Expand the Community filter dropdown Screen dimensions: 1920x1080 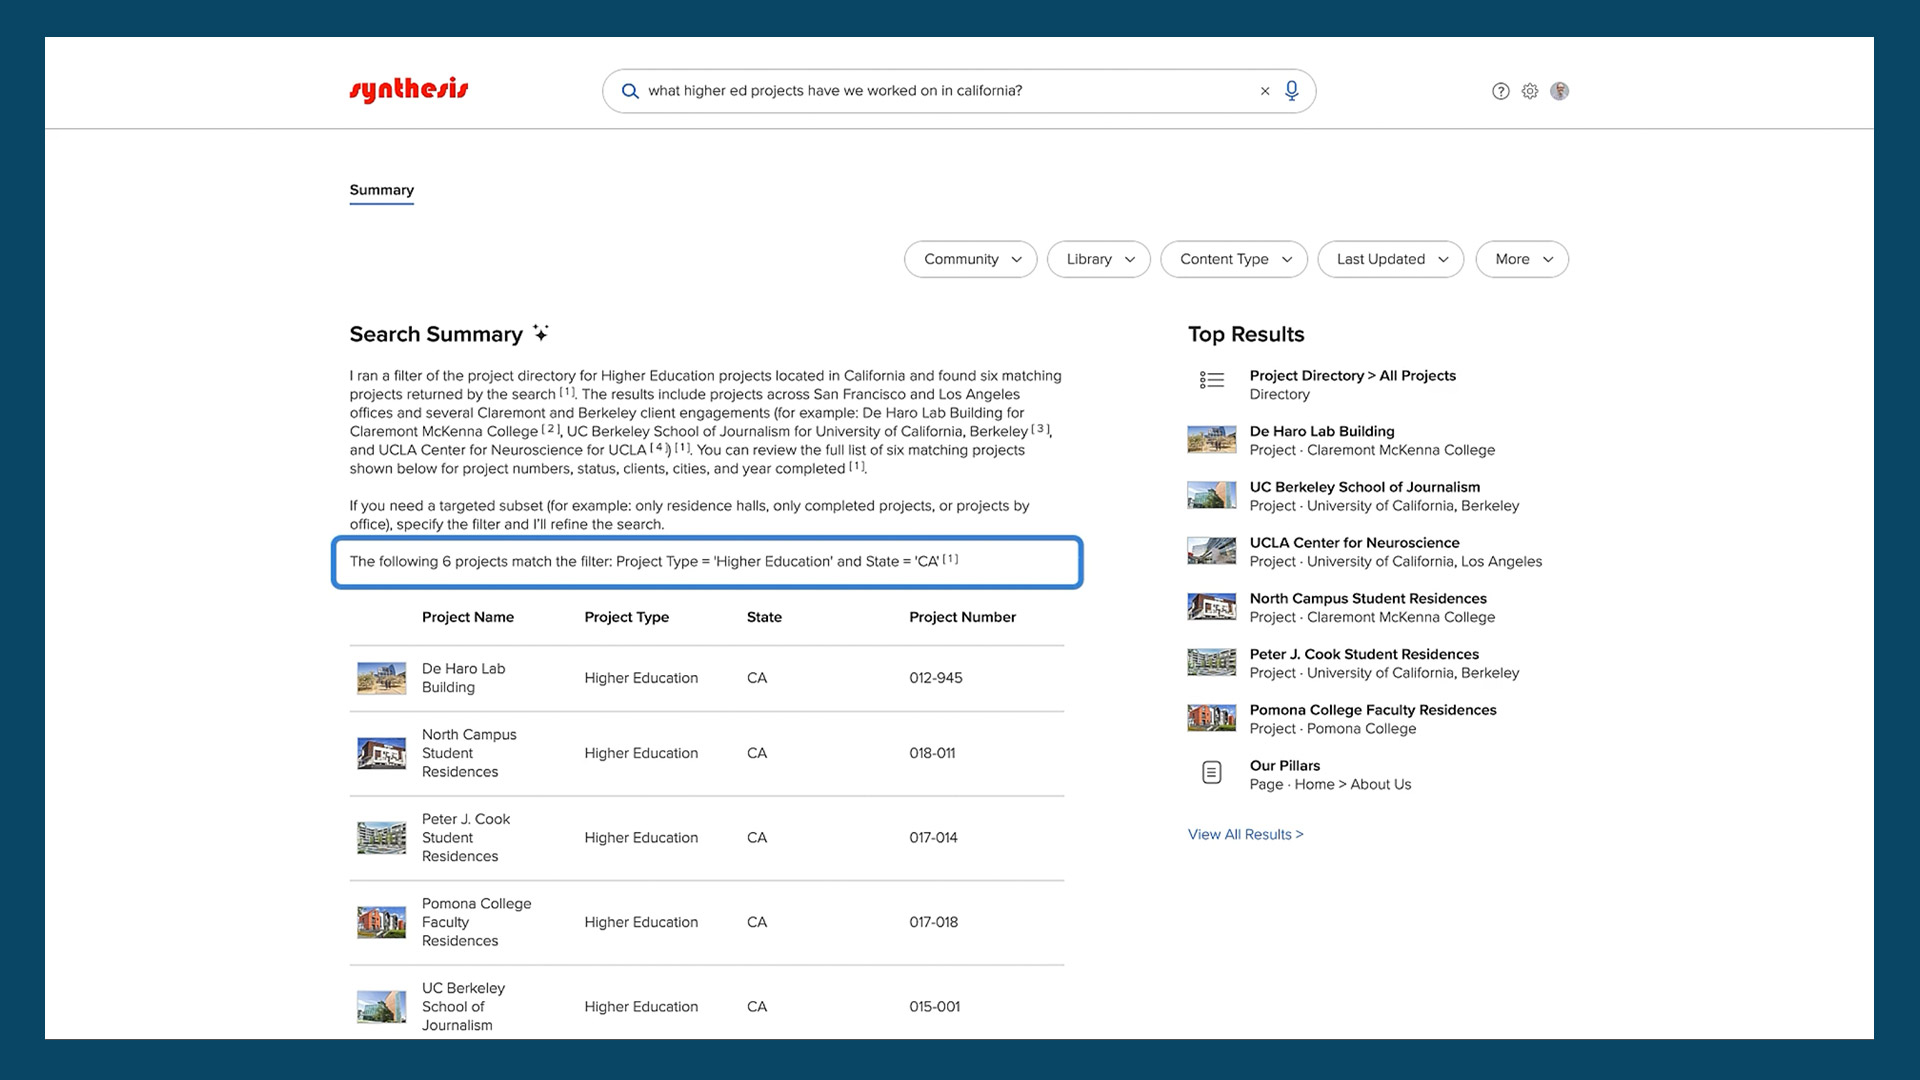970,259
